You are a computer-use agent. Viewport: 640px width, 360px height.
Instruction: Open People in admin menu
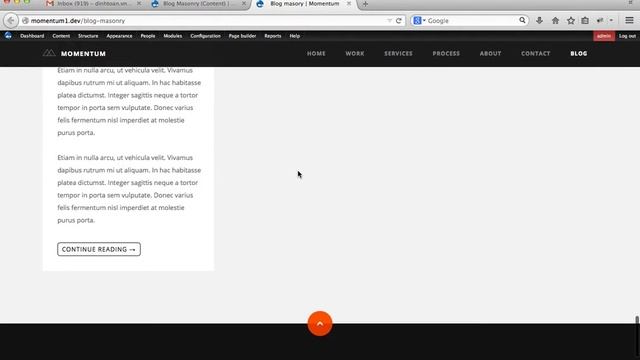pos(148,36)
